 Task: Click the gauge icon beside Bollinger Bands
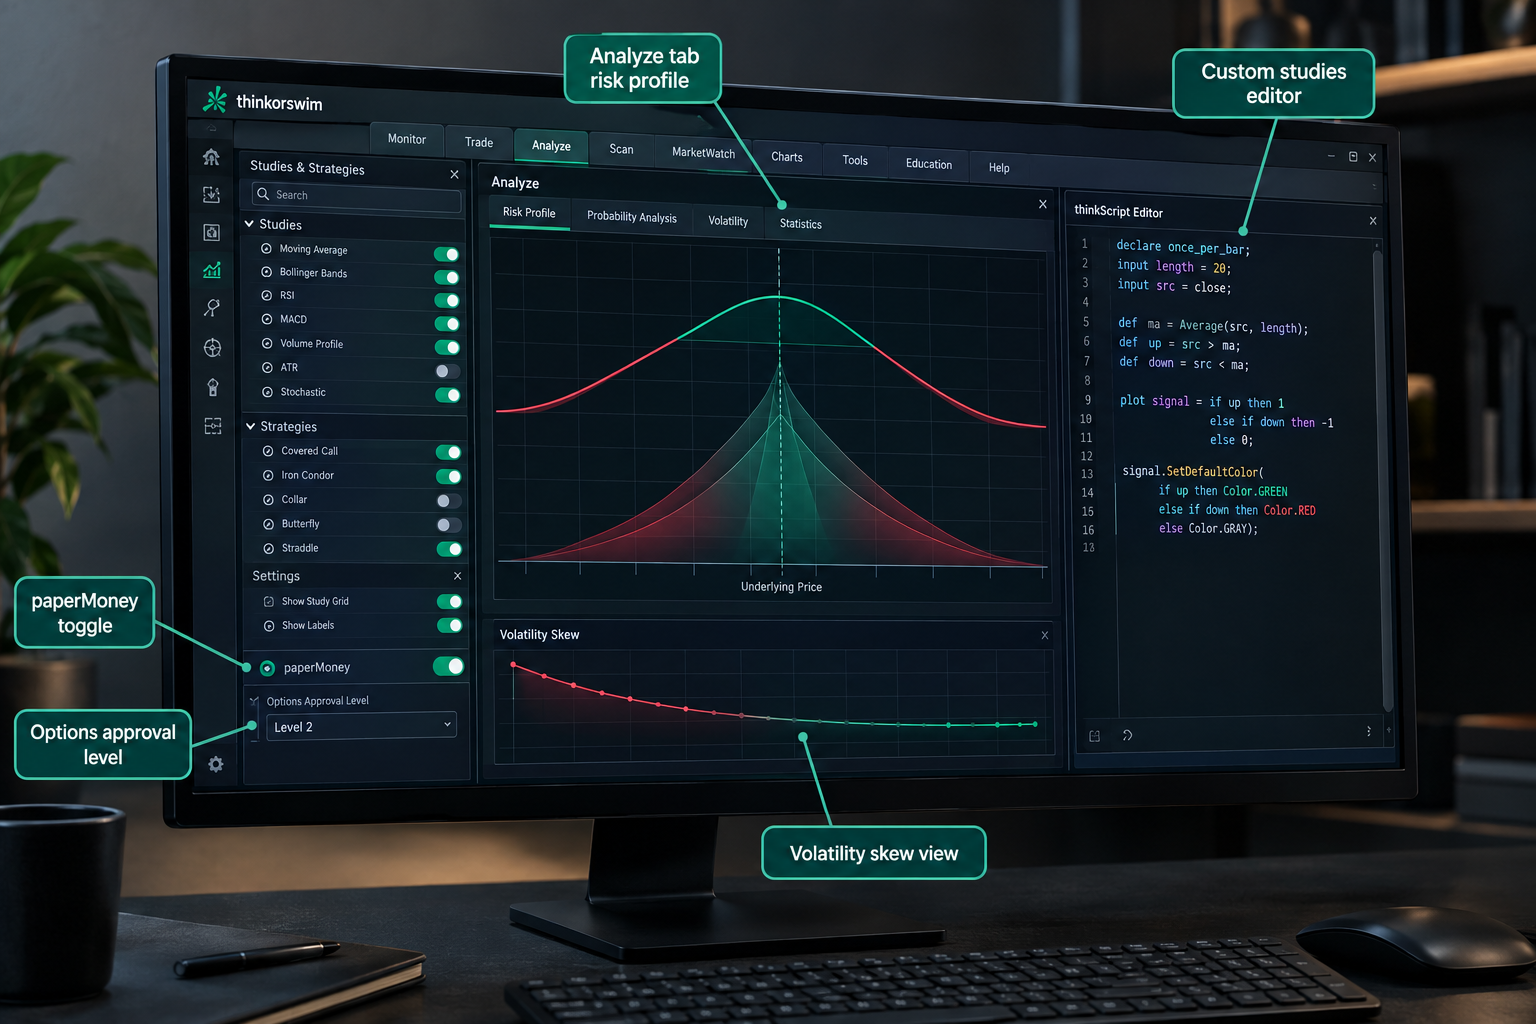coord(266,272)
